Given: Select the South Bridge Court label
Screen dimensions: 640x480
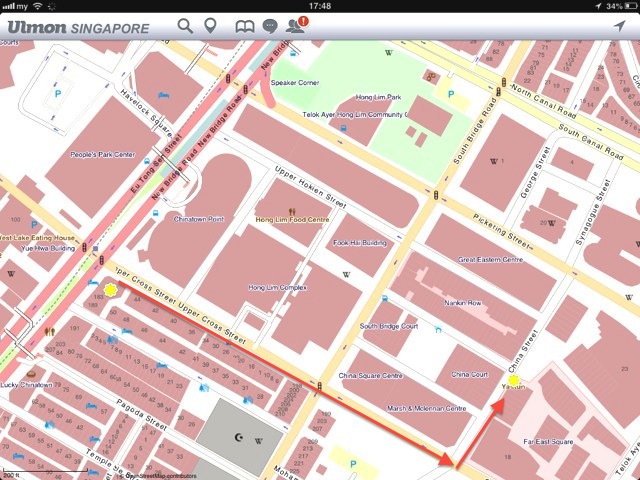Looking at the screenshot, I should (389, 326).
